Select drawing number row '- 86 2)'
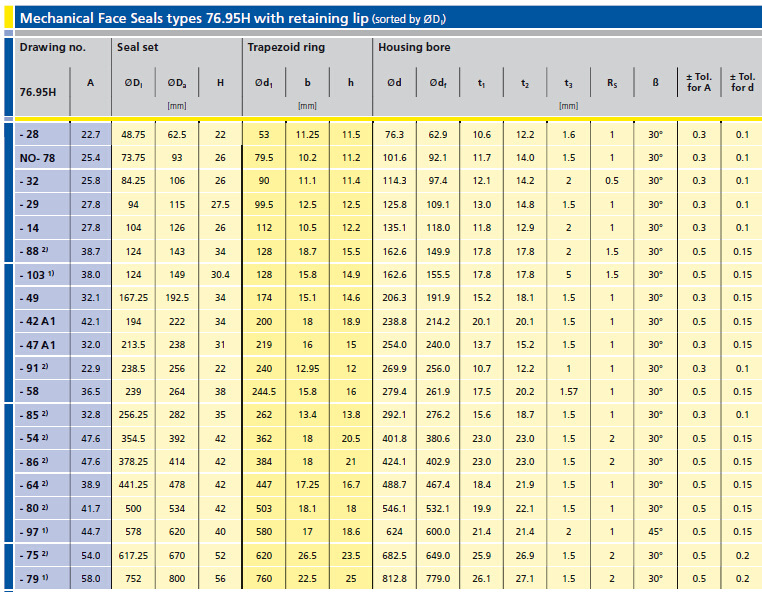Image resolution: width=762 pixels, height=592 pixels. pyautogui.click(x=34, y=462)
